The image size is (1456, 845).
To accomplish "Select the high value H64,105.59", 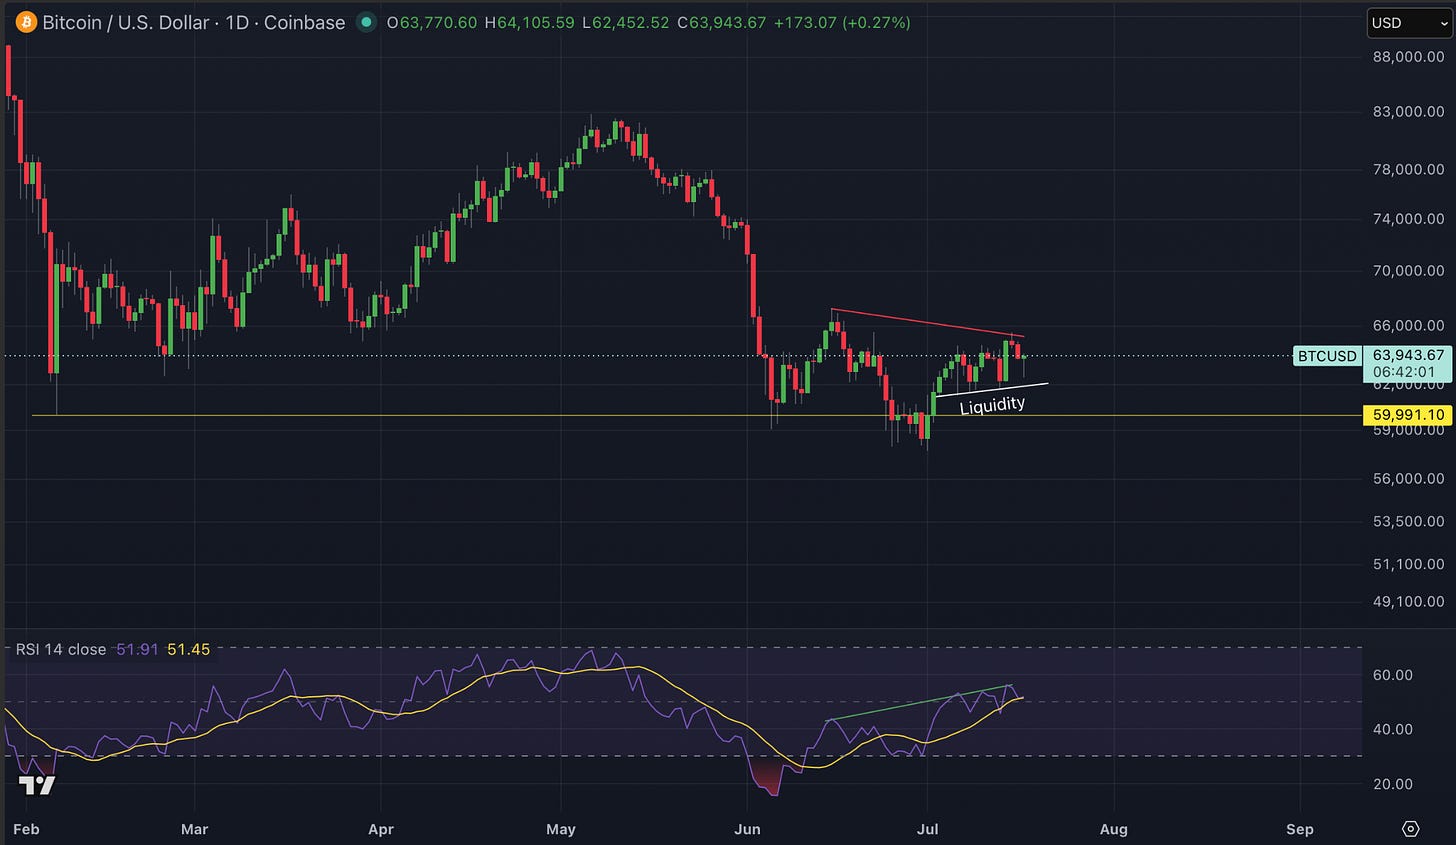I will pos(529,22).
